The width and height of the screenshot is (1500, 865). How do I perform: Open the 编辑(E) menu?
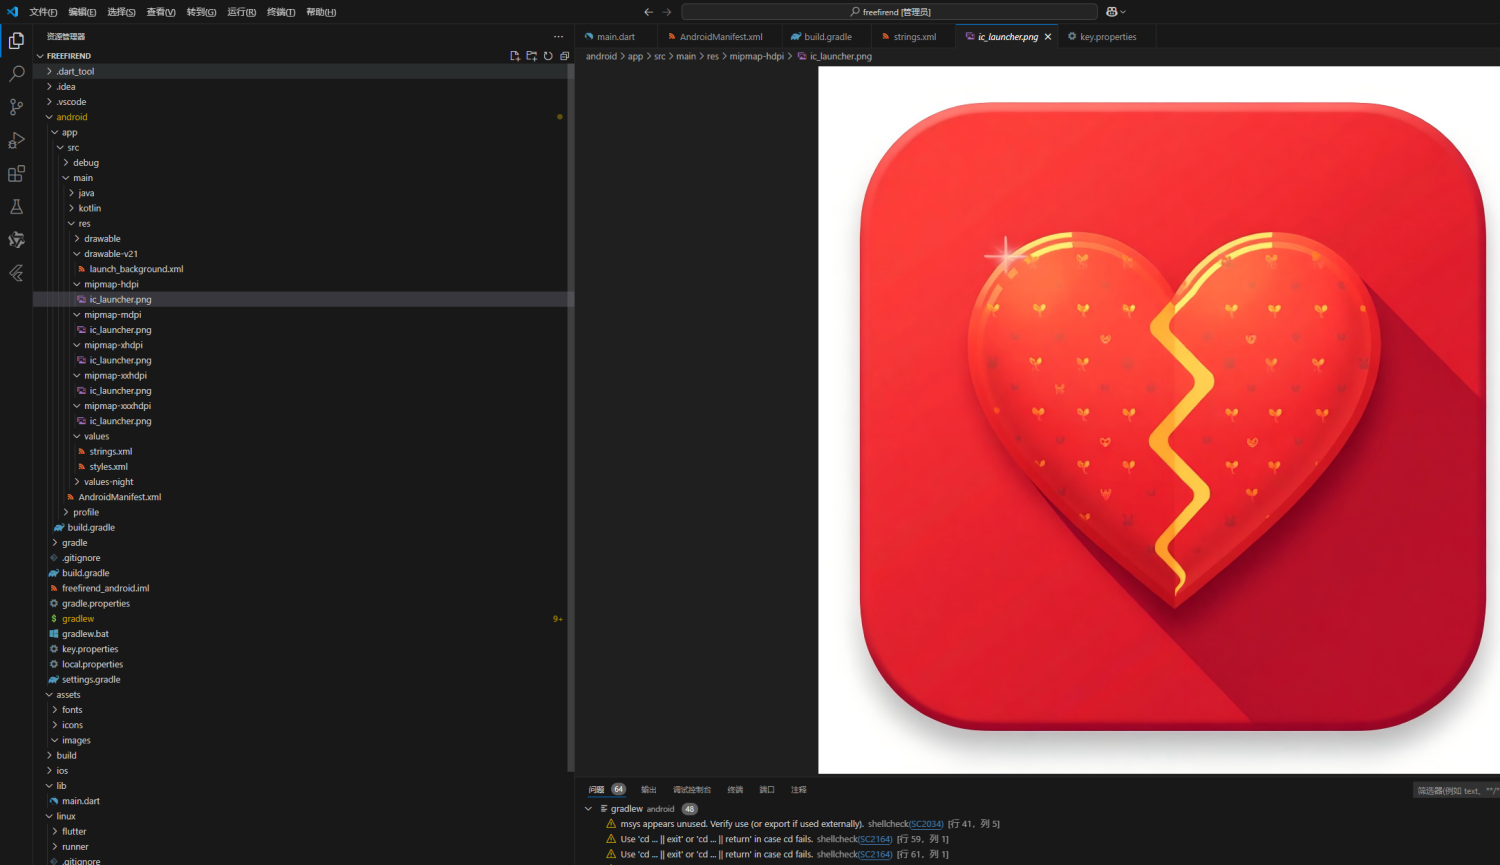point(82,12)
